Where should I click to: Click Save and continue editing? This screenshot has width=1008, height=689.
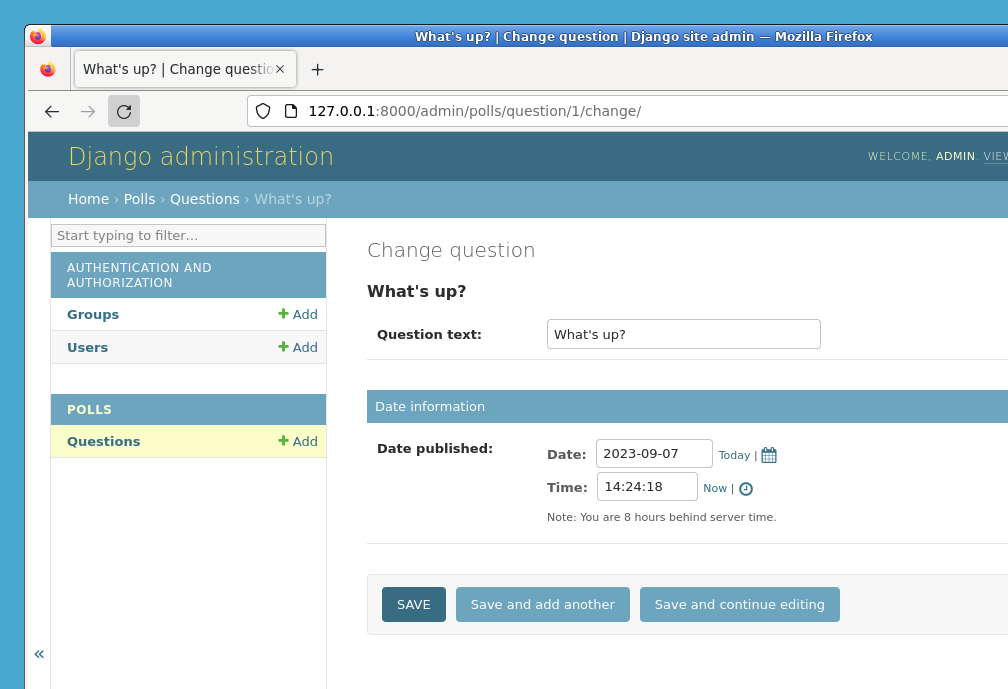740,604
